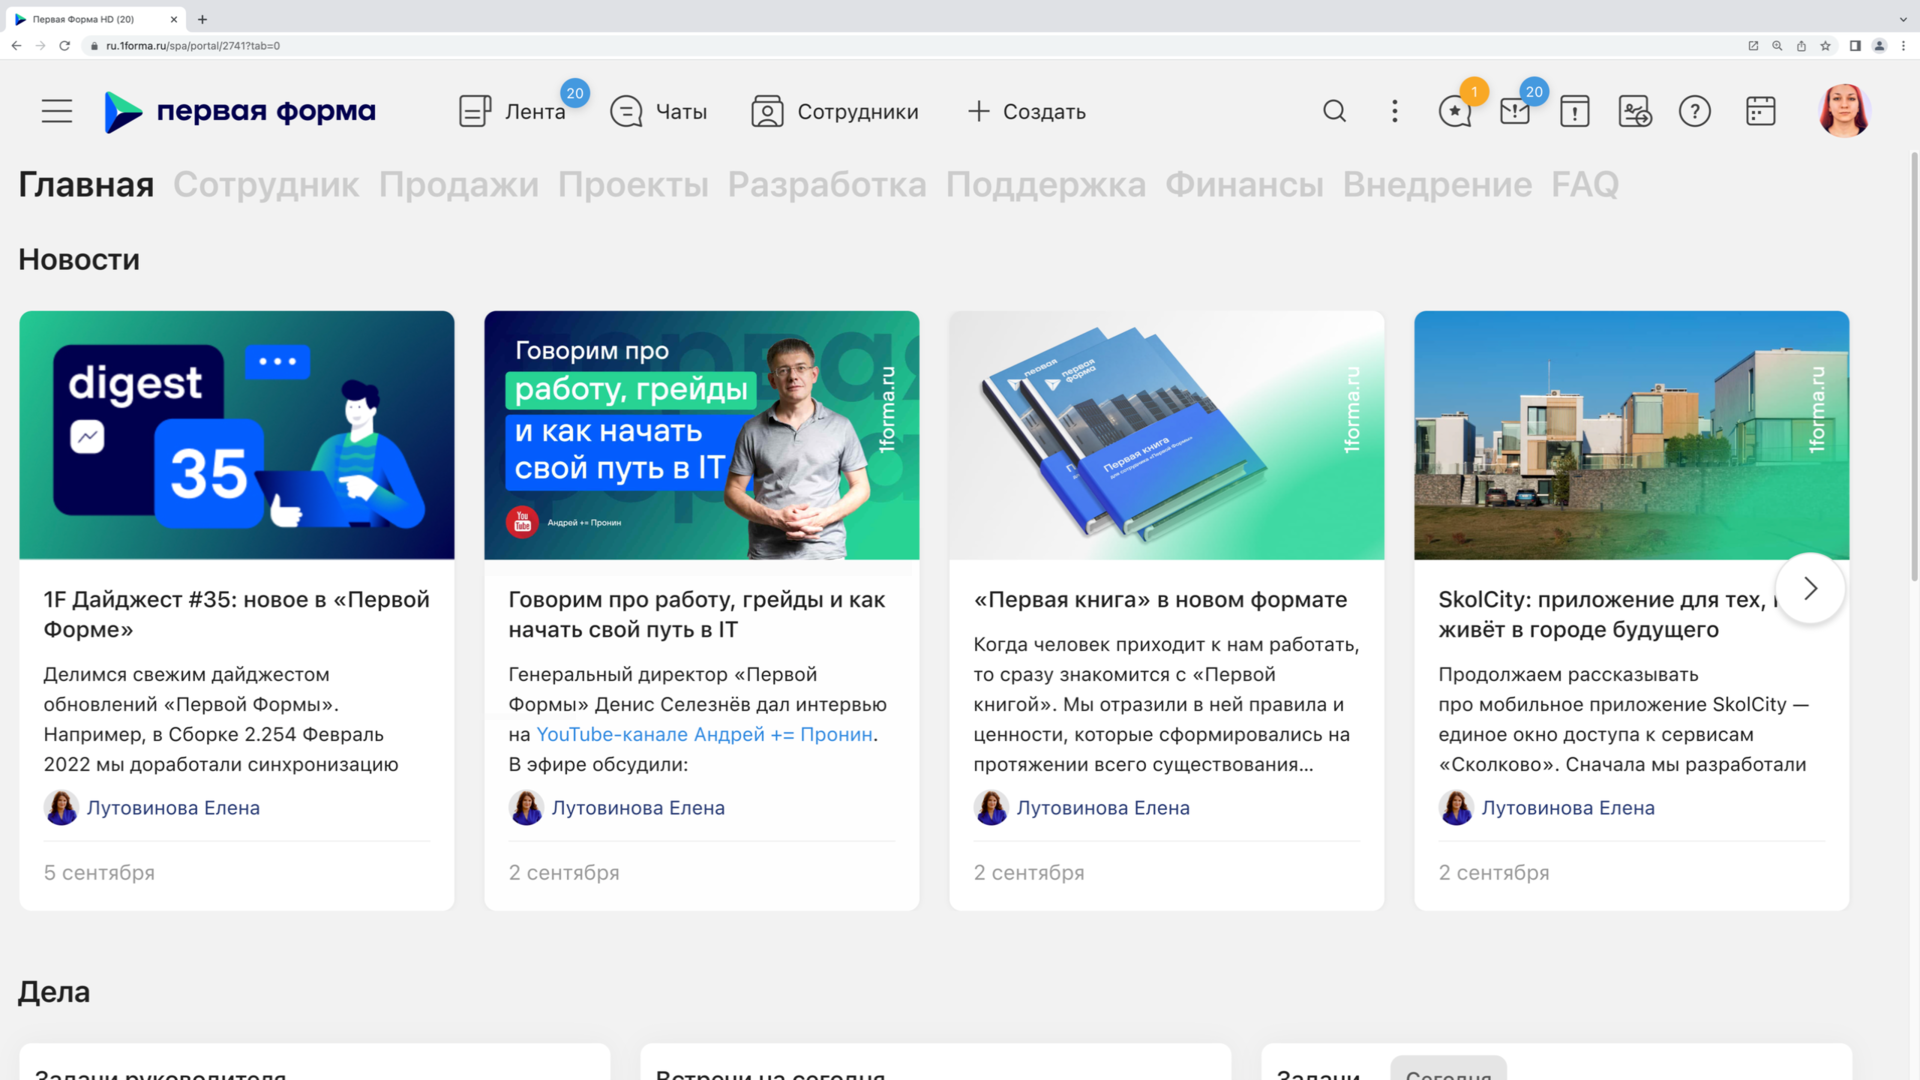Open the user profile avatar menu
Screen dimensions: 1920x1080
[x=1844, y=111]
